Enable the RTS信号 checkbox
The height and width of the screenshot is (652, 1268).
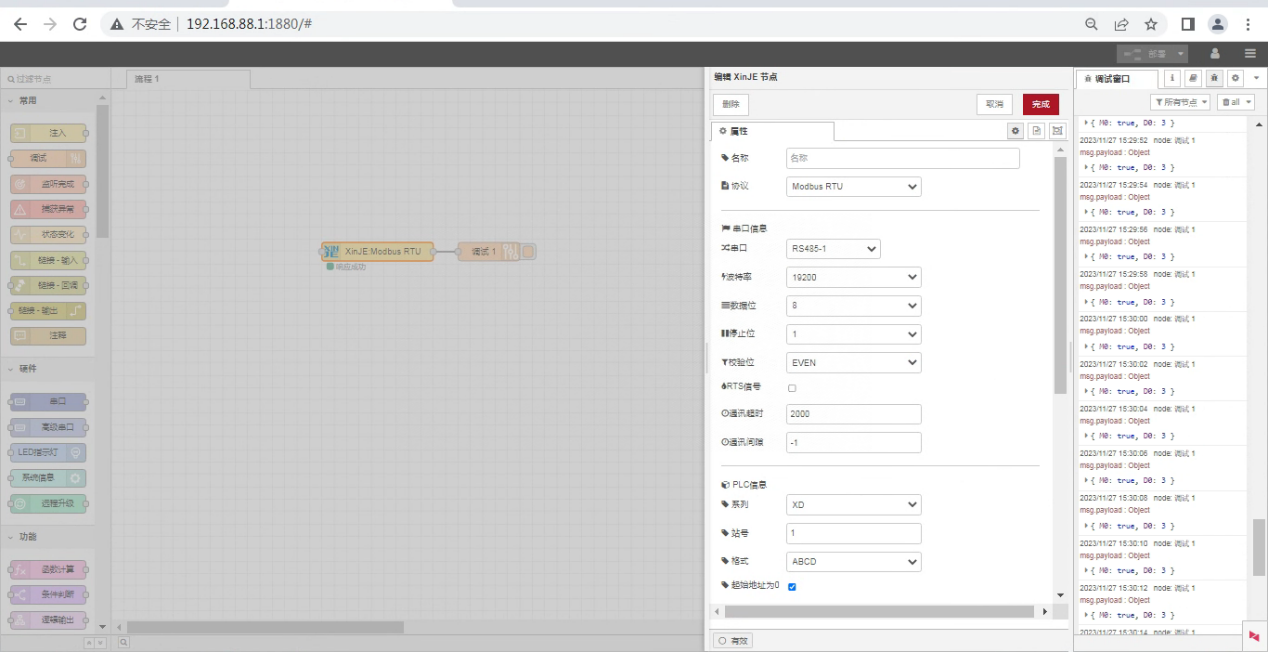coord(792,388)
